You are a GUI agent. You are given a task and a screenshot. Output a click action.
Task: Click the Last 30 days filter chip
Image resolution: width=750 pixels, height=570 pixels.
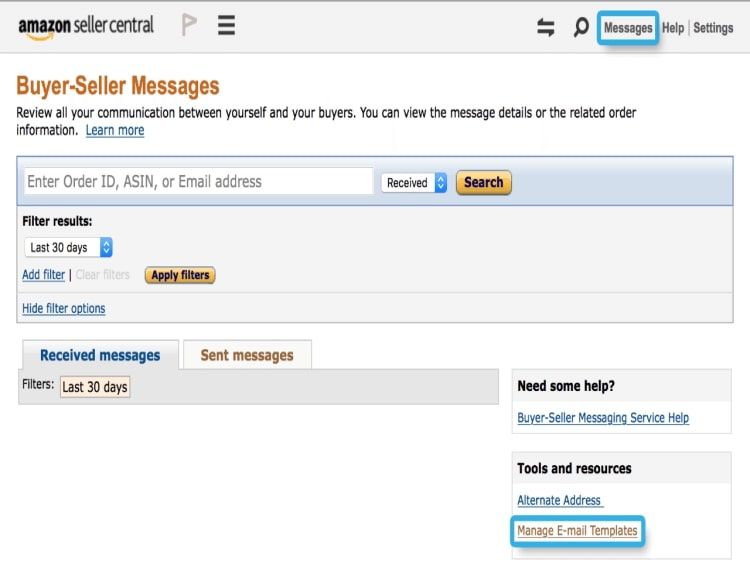point(95,387)
